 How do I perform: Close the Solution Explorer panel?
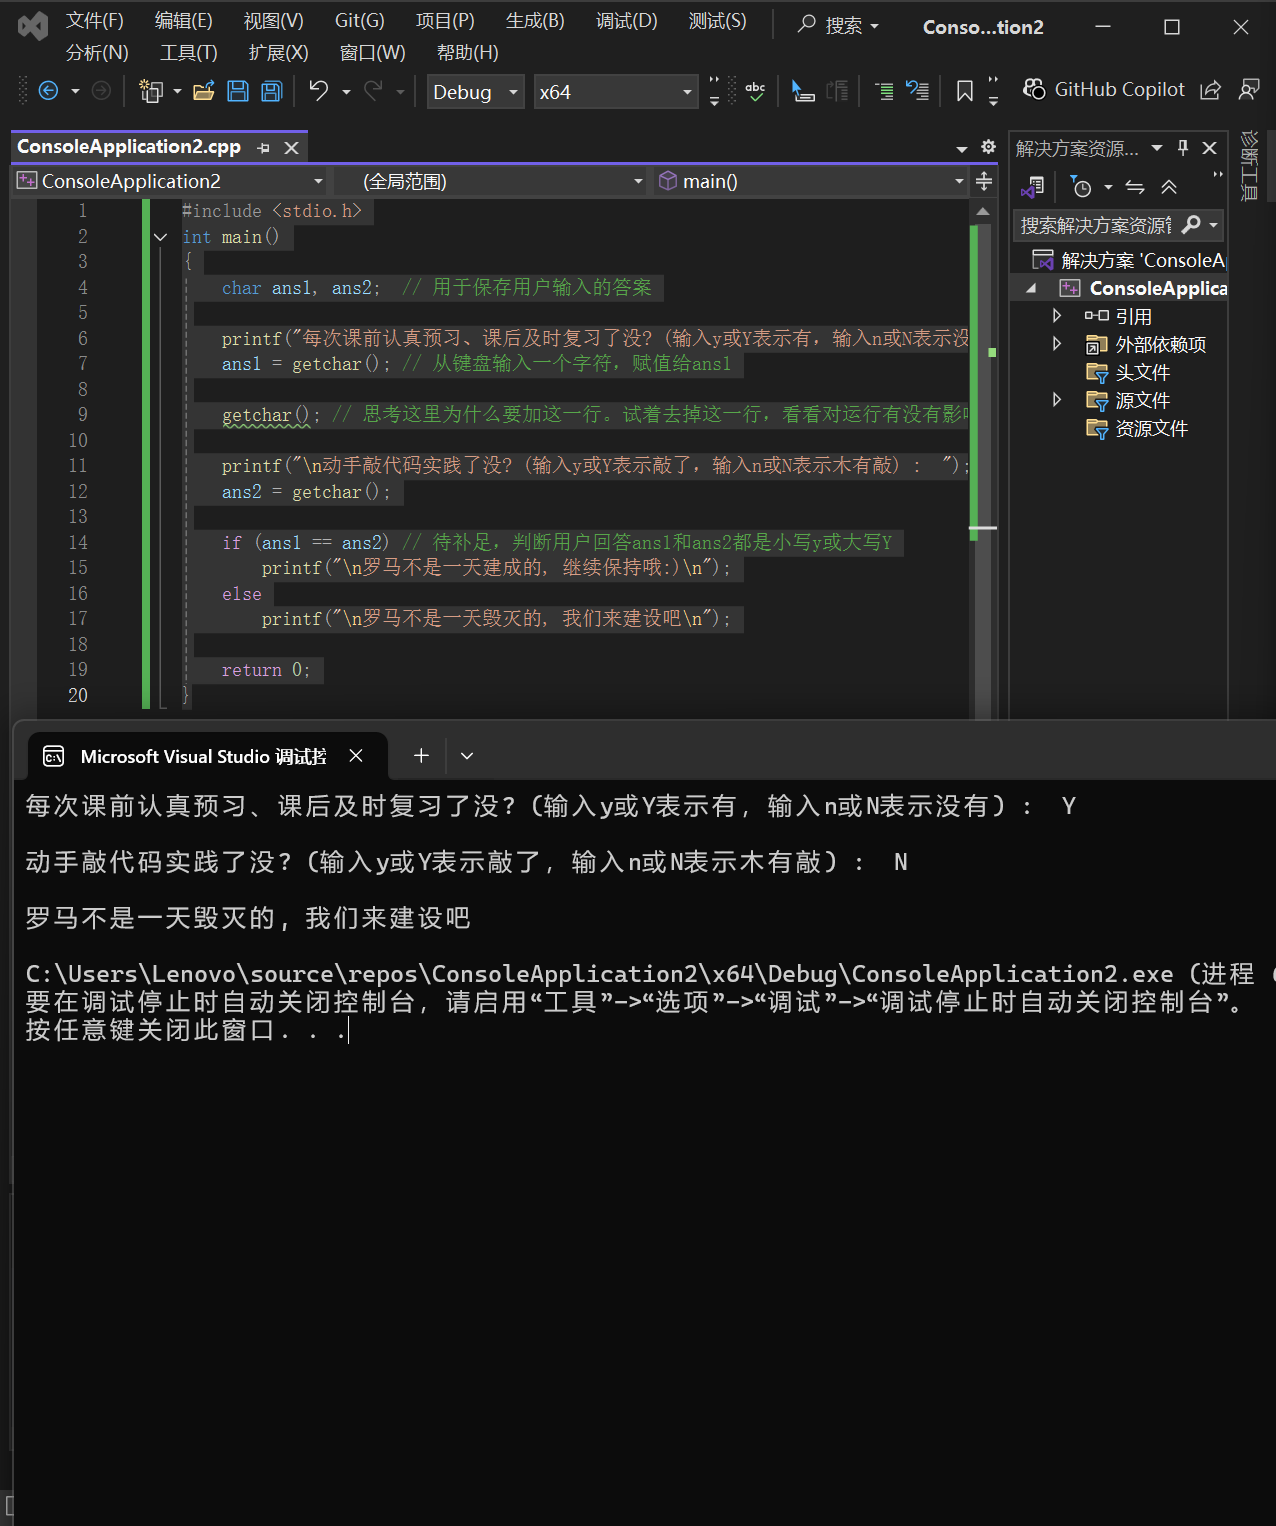pos(1209,148)
